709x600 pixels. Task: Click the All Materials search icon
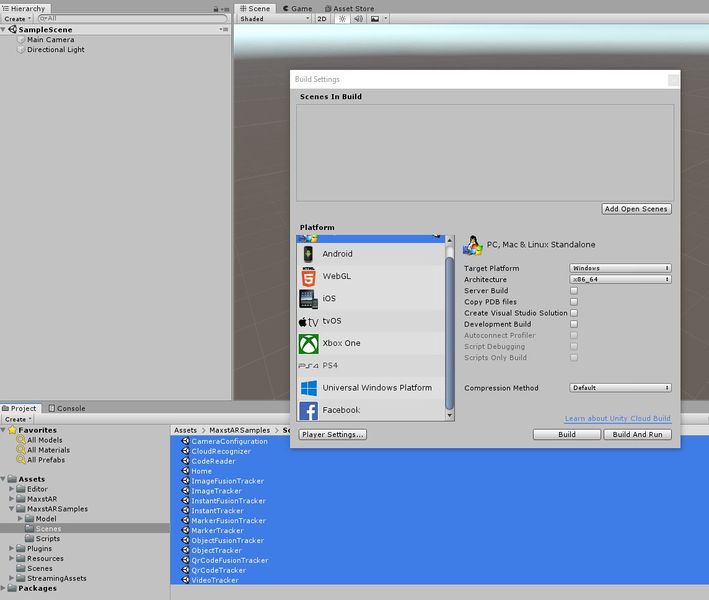(20, 450)
